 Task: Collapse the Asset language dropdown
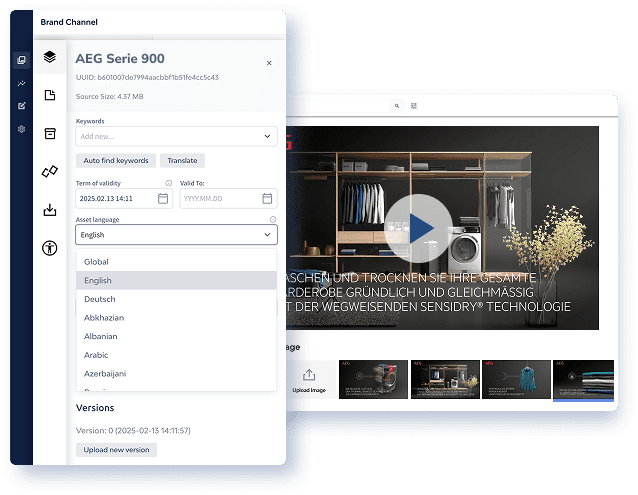coord(267,235)
